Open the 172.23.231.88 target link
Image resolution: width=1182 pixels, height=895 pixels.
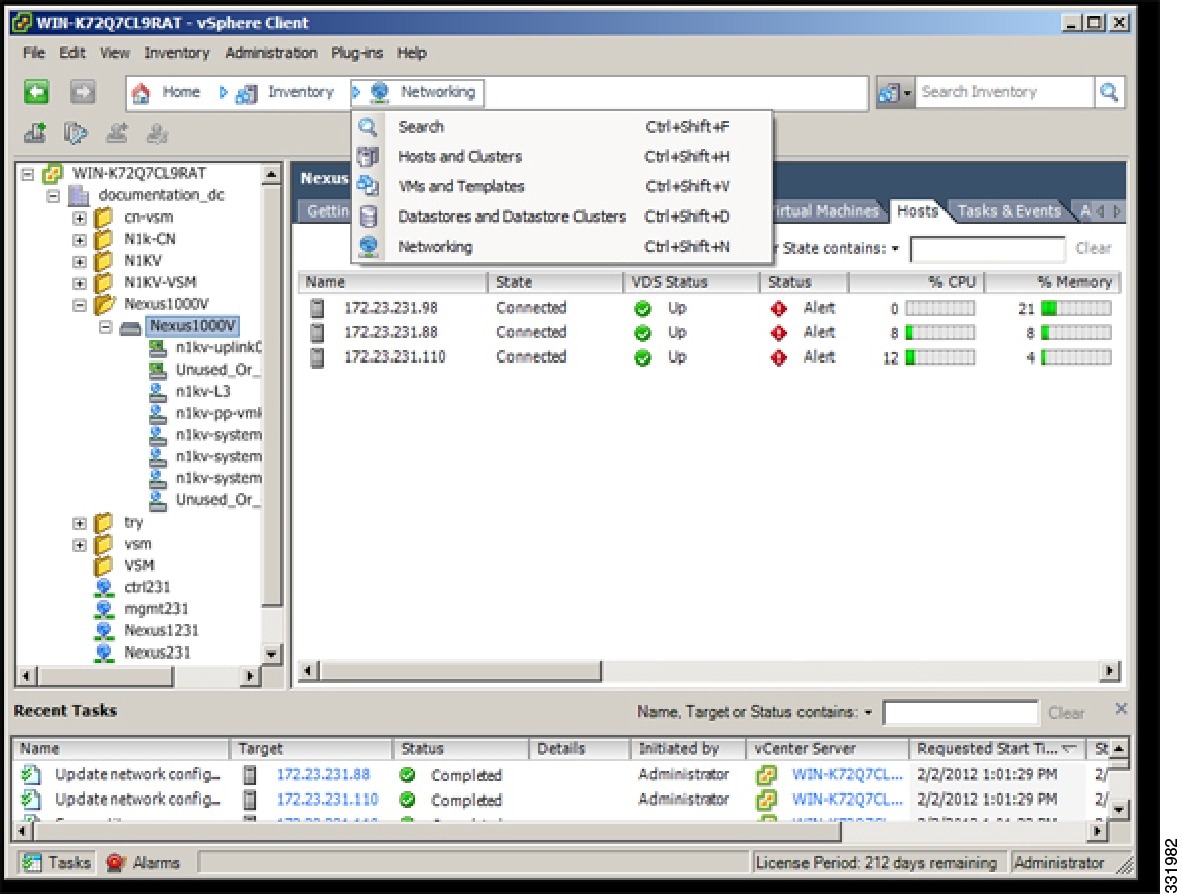pyautogui.click(x=323, y=774)
